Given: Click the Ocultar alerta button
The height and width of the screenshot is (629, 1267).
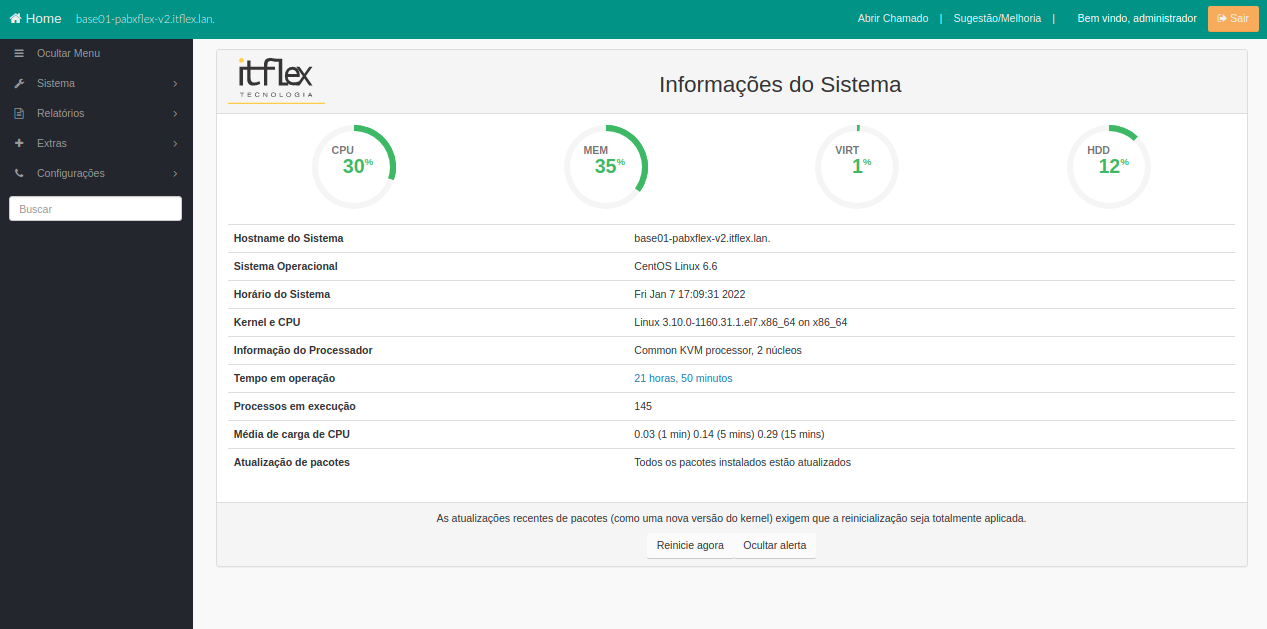Looking at the screenshot, I should click(x=774, y=546).
